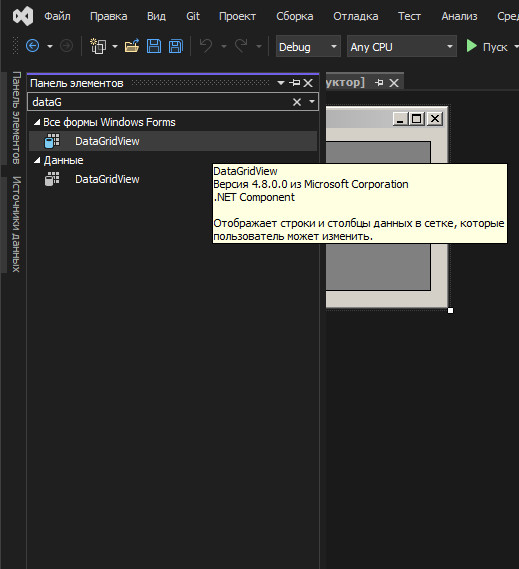Click the Save floppy disk icon

point(154,46)
